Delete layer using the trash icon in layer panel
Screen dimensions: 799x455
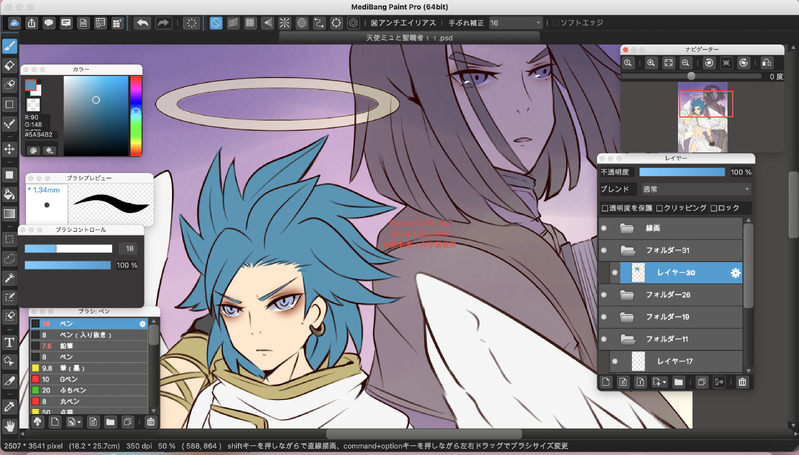[x=742, y=382]
